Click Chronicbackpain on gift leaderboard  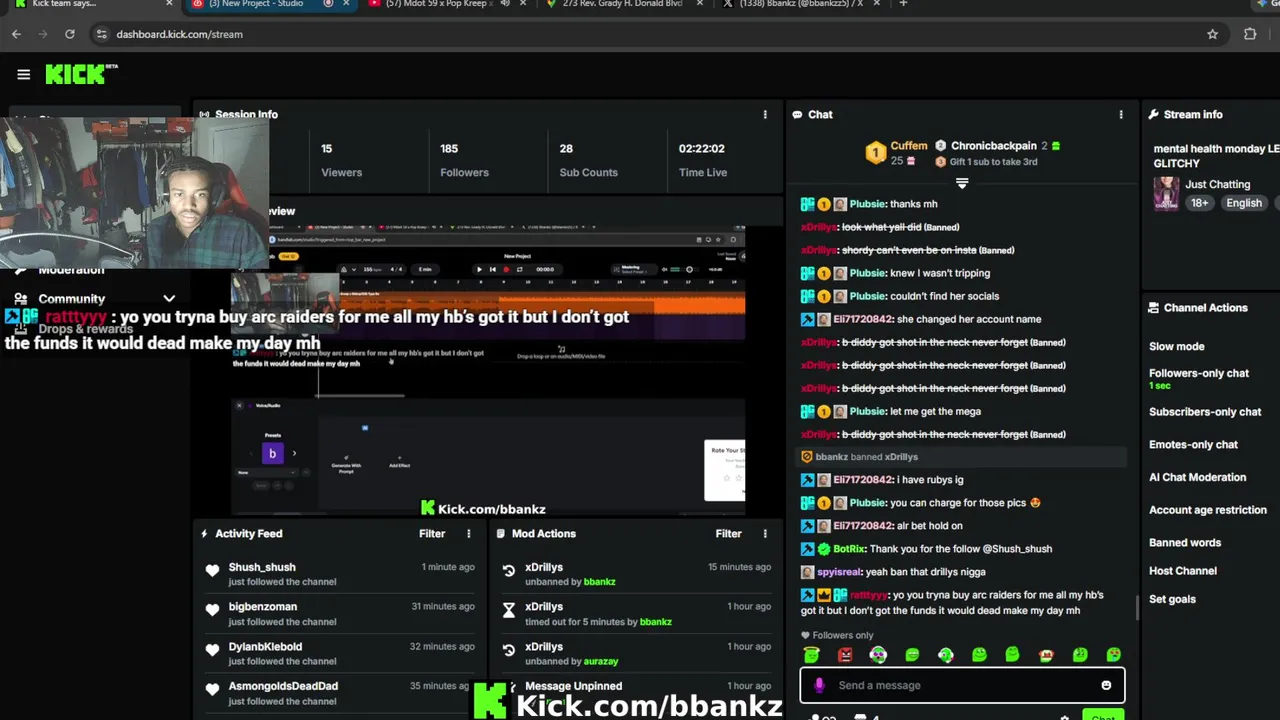[x=993, y=146]
